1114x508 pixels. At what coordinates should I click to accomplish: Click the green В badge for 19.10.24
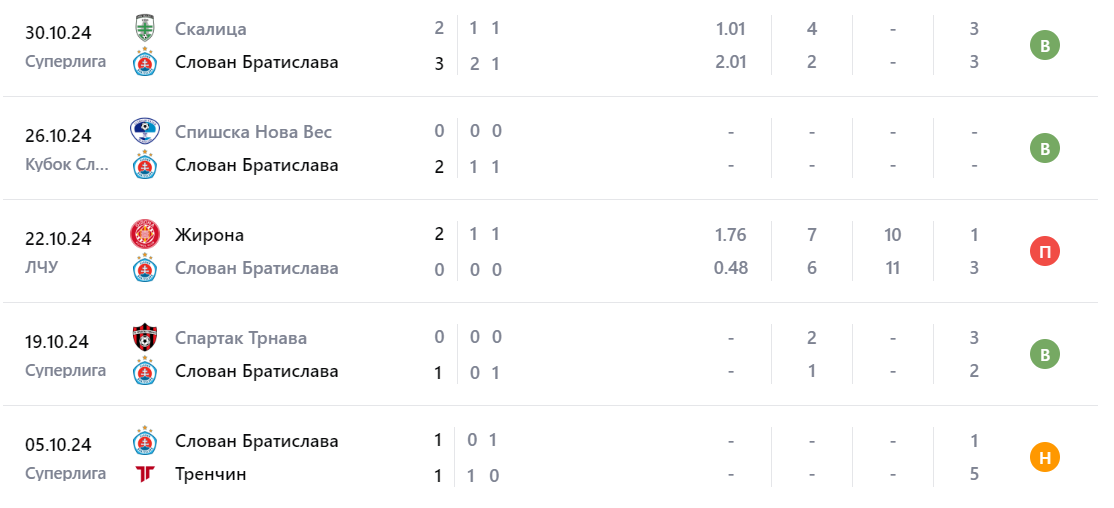pyautogui.click(x=1045, y=354)
